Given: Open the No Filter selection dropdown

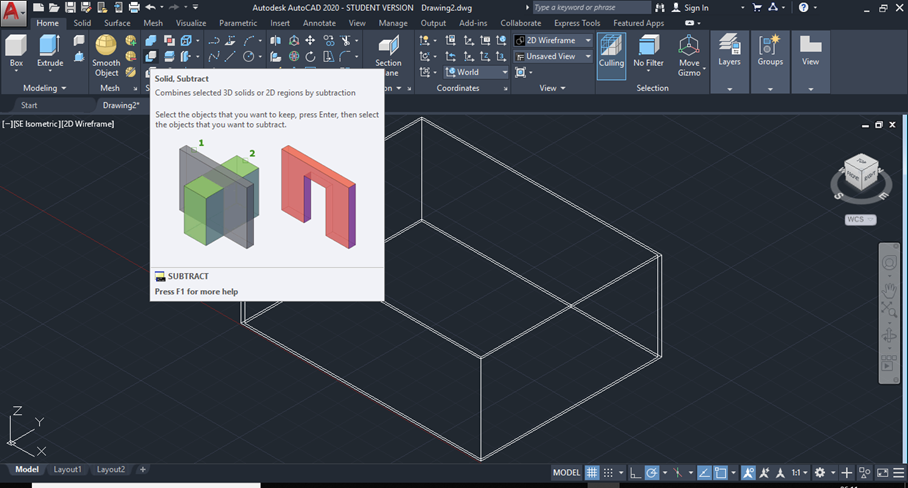Looking at the screenshot, I should coord(648,54).
